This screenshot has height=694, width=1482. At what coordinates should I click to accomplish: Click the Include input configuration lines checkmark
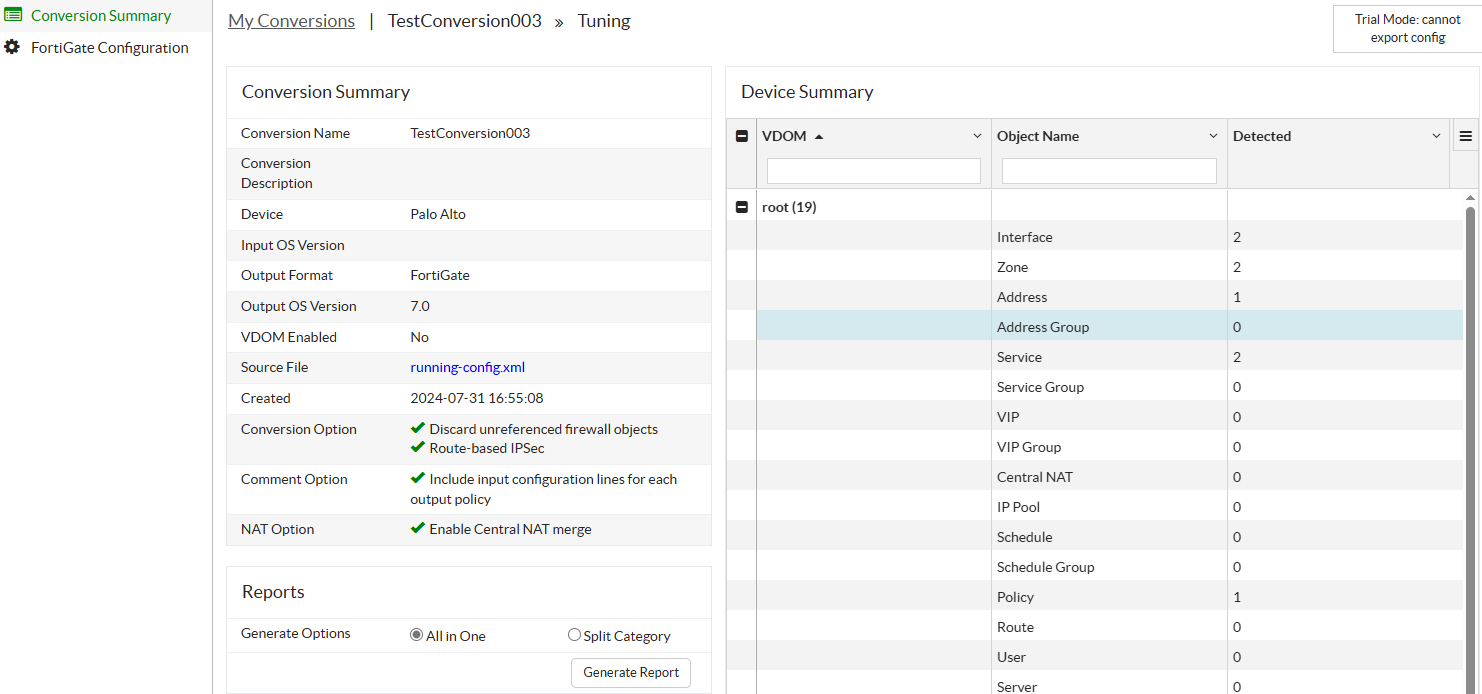coord(418,478)
